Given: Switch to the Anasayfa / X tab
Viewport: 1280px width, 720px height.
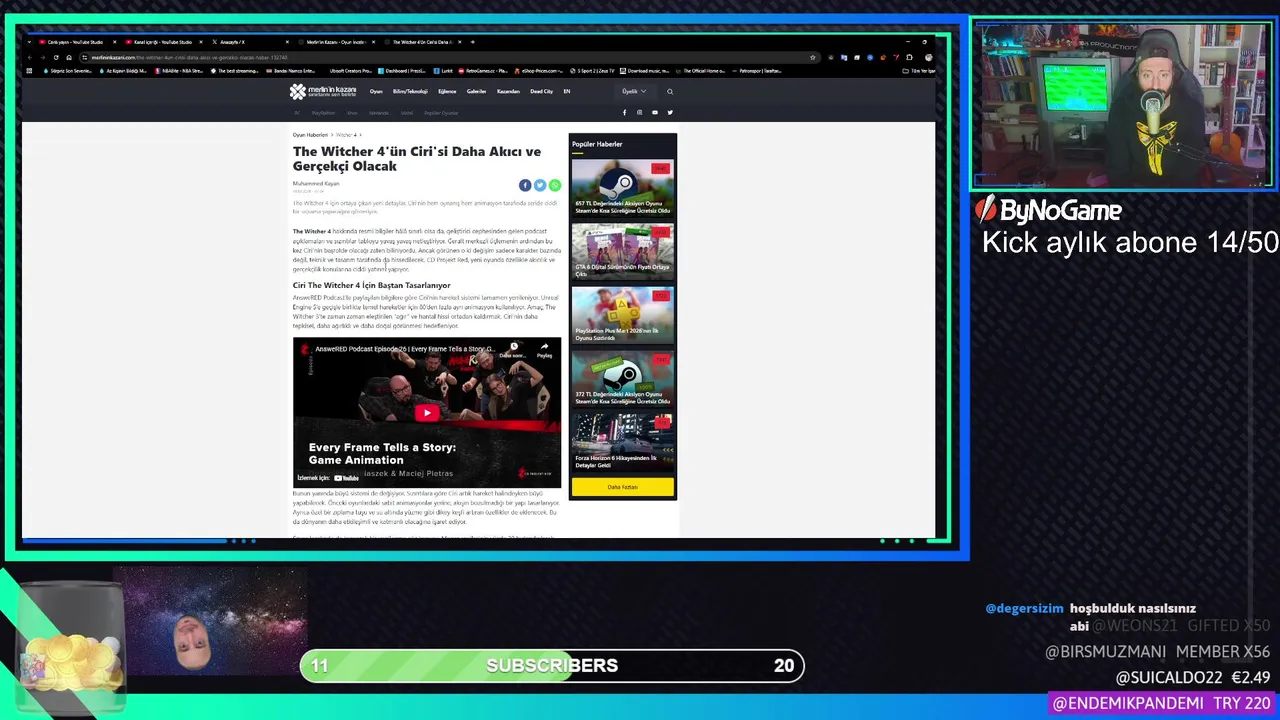Looking at the screenshot, I should point(250,42).
